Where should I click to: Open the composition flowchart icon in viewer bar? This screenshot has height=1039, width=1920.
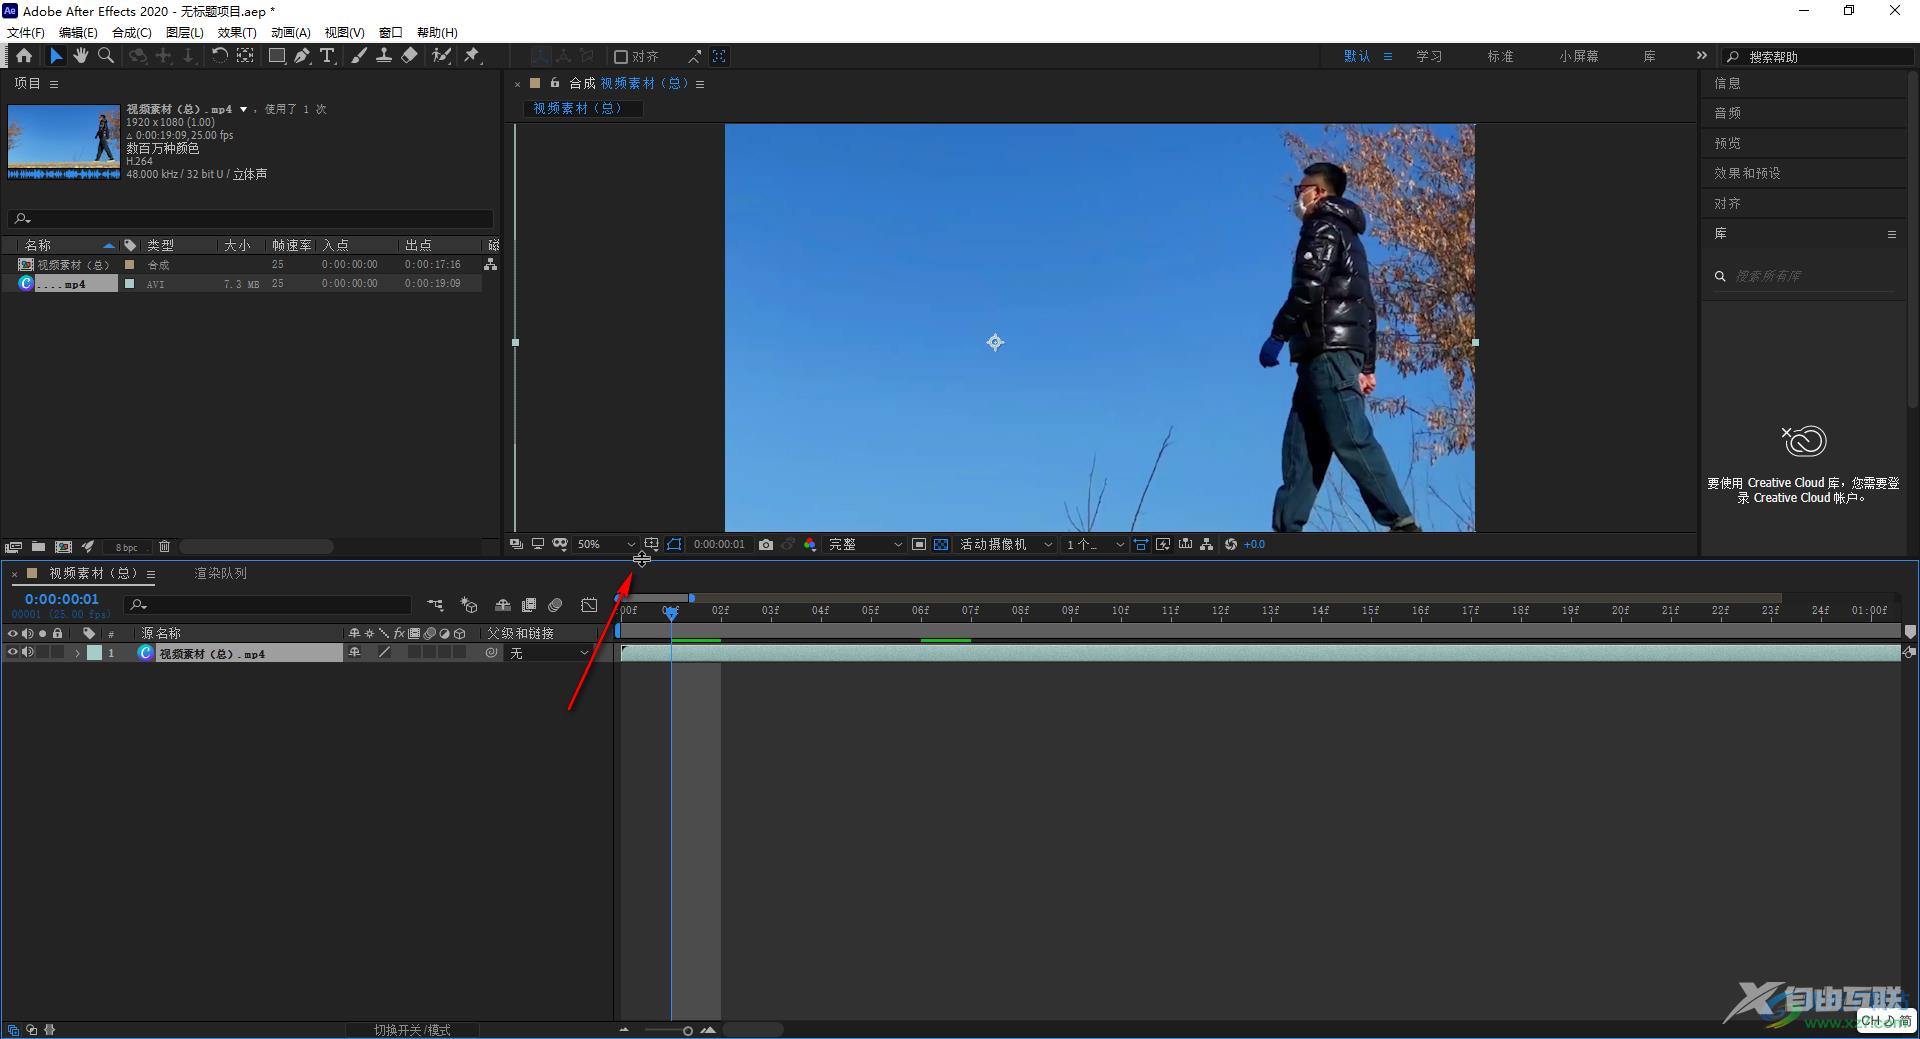click(x=1207, y=544)
